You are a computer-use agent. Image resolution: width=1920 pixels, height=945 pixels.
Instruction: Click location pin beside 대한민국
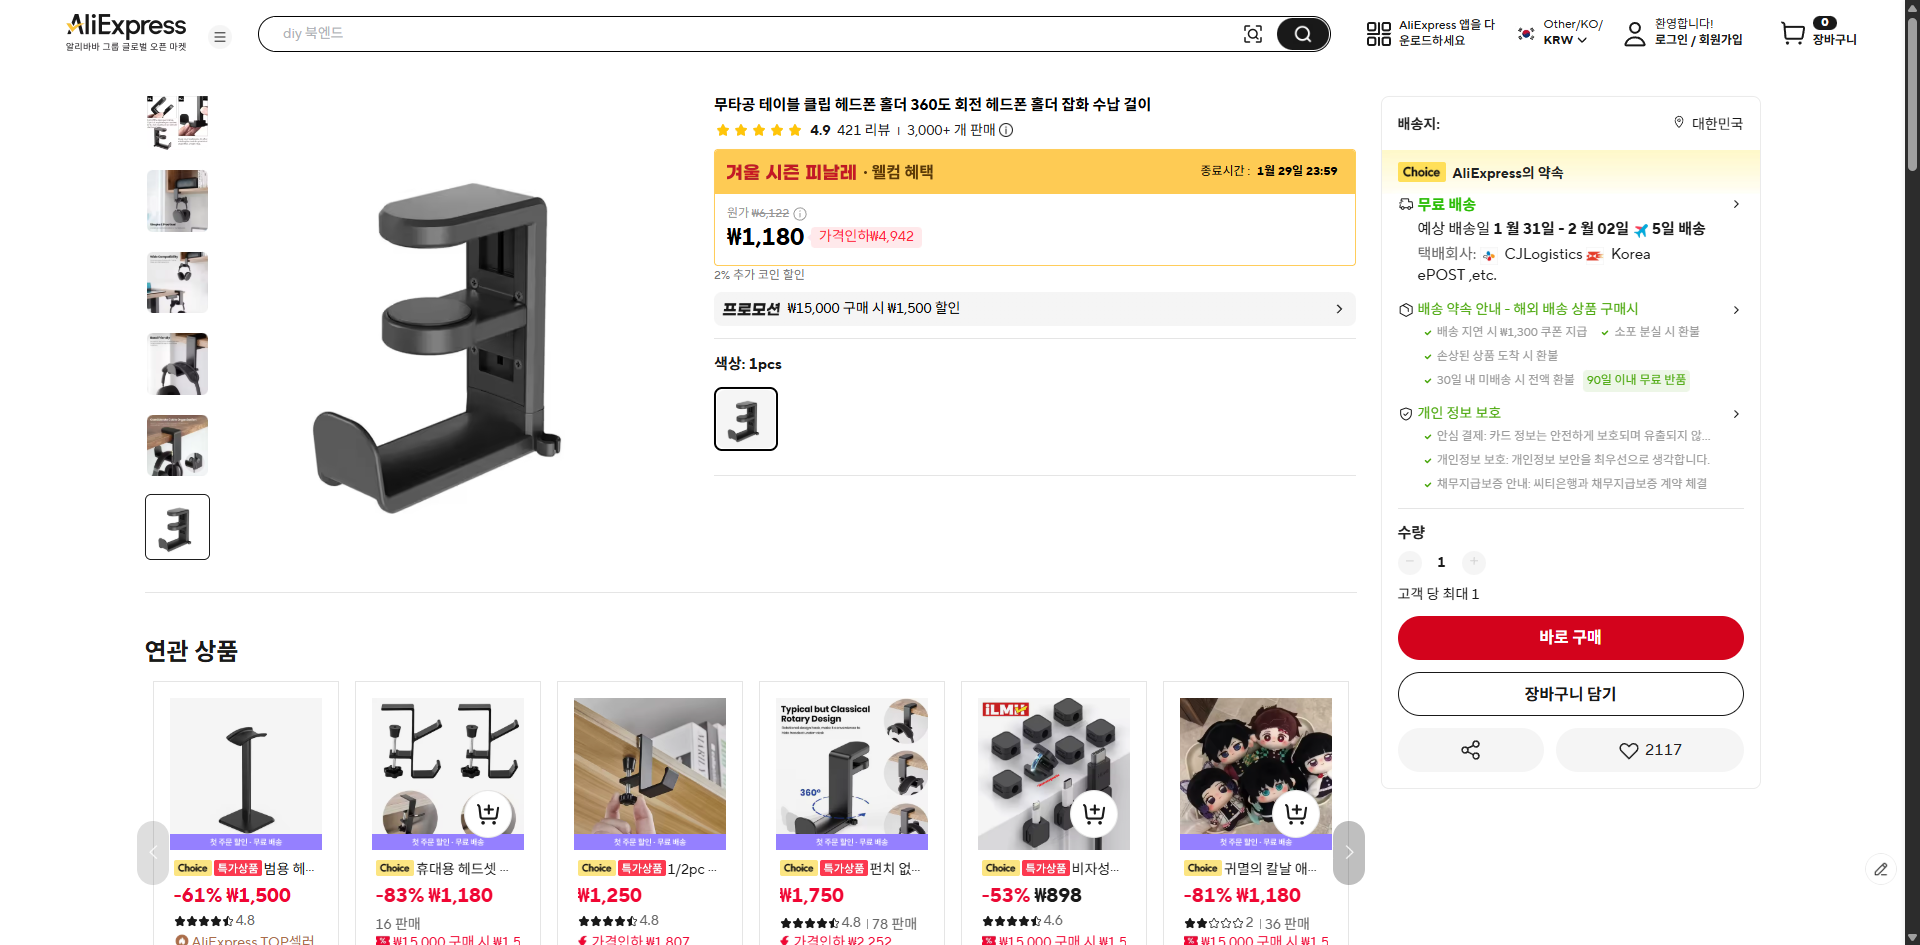1679,123
